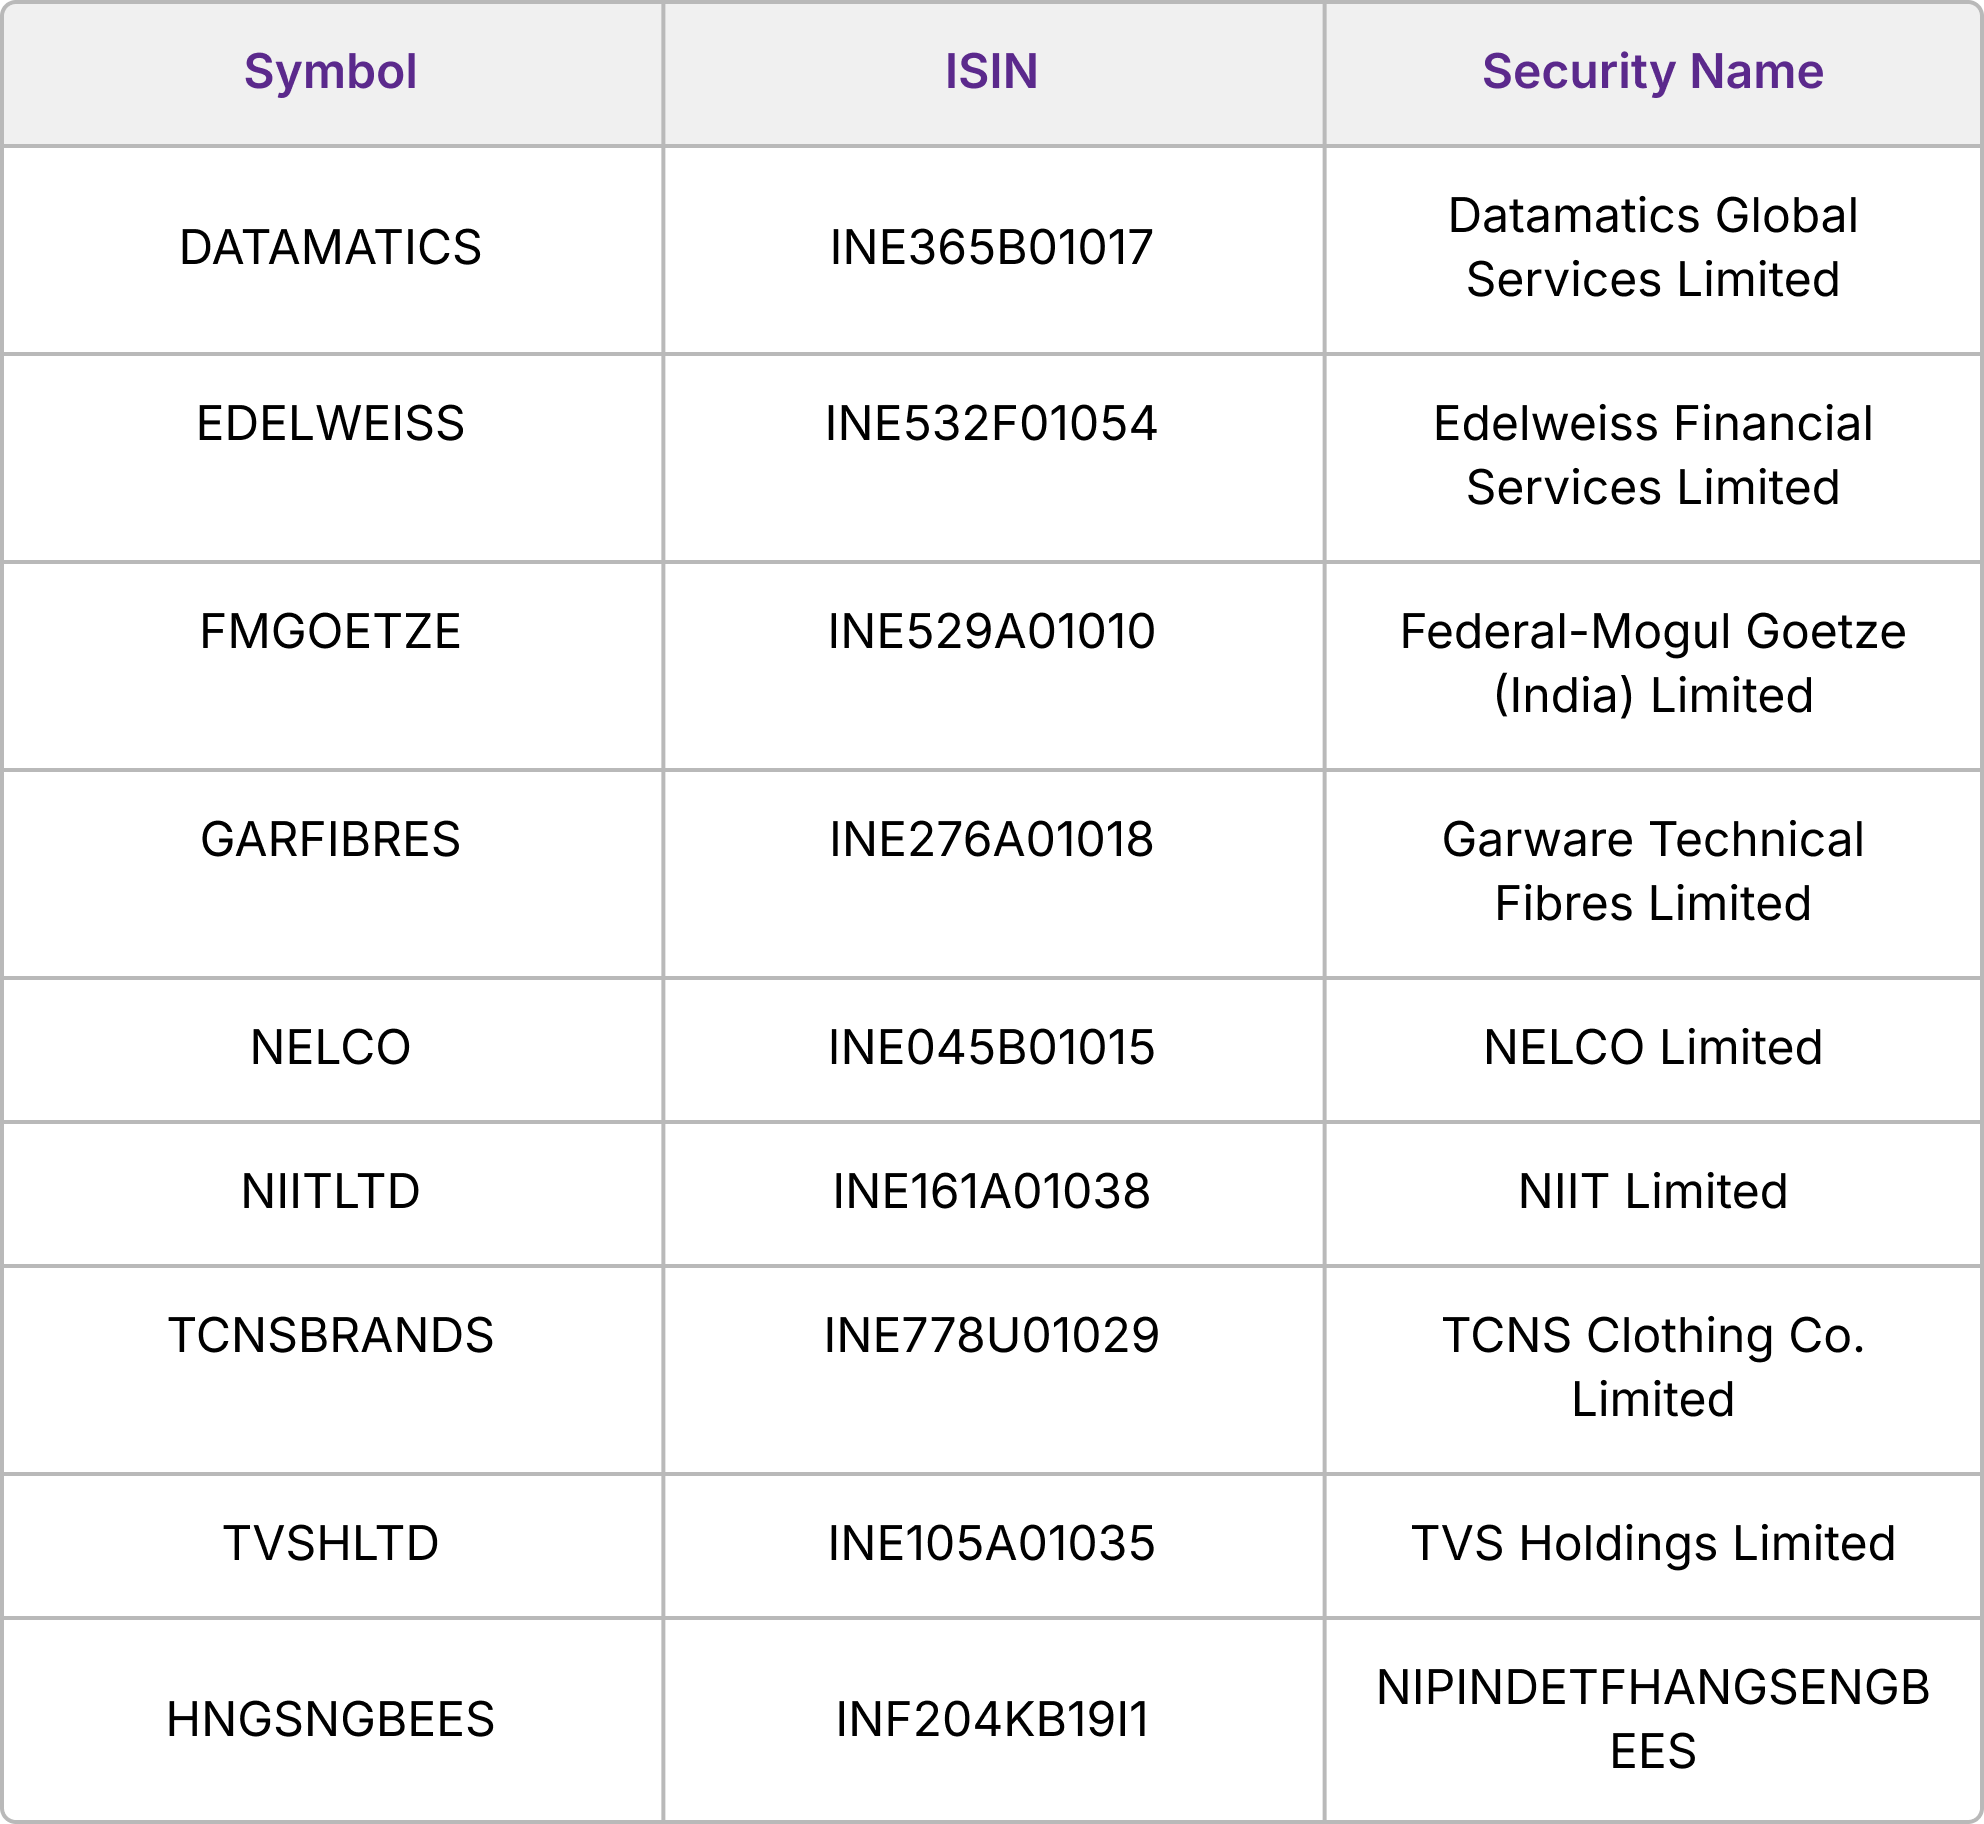Select the DATAMATICS symbol cell
This screenshot has height=1824, width=1984.
(x=330, y=248)
